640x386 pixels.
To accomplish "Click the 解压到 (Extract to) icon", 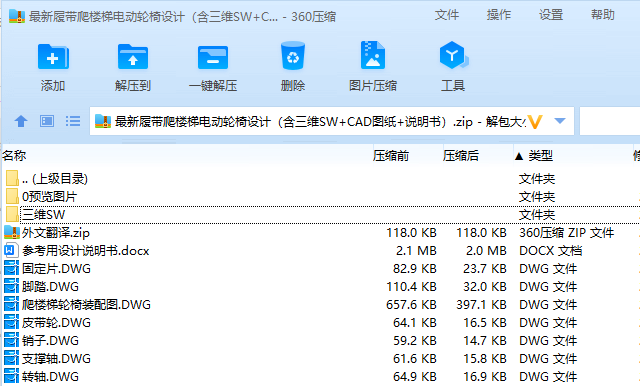I will click(133, 57).
